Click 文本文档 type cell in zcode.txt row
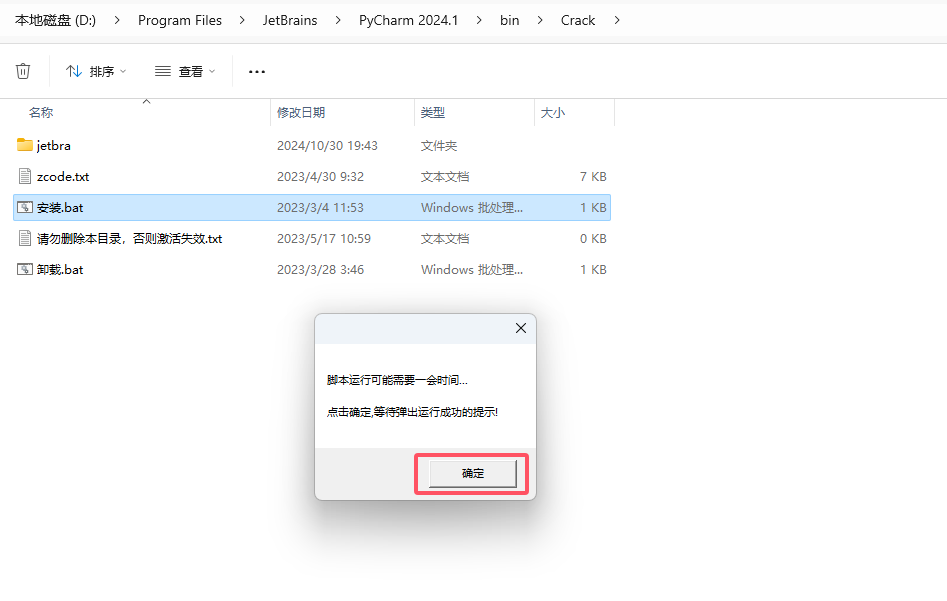The width and height of the screenshot is (947, 601). (x=445, y=176)
